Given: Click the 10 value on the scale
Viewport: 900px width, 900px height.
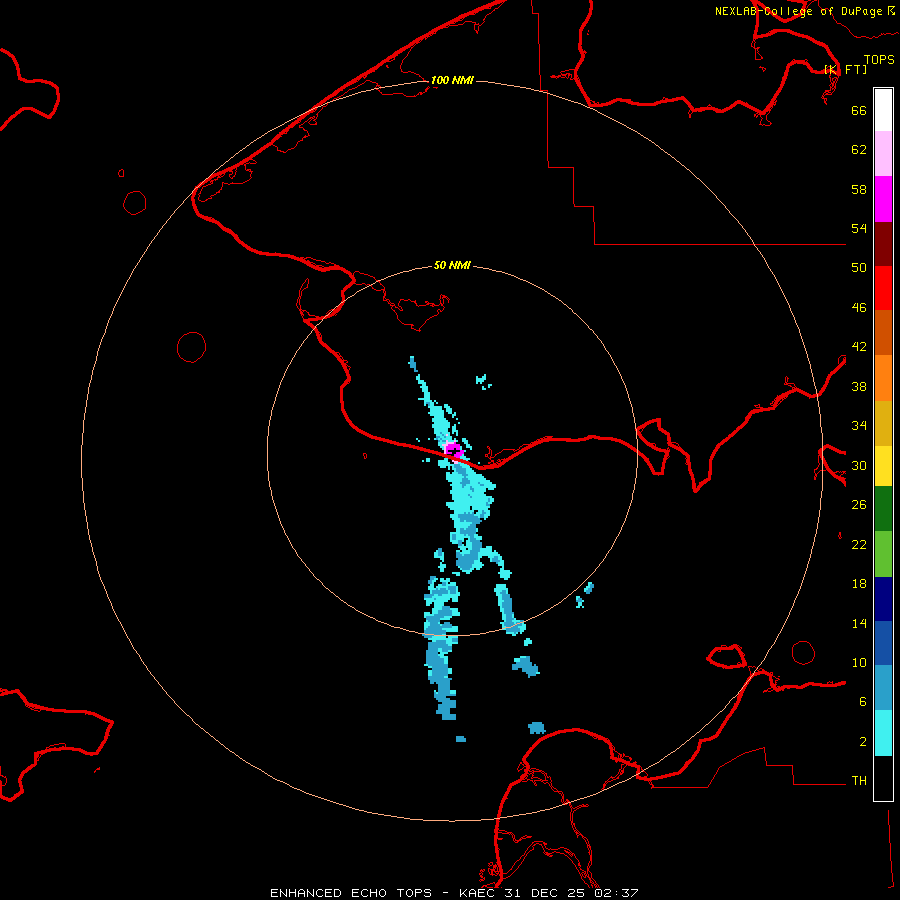Looking at the screenshot, I should (859, 663).
